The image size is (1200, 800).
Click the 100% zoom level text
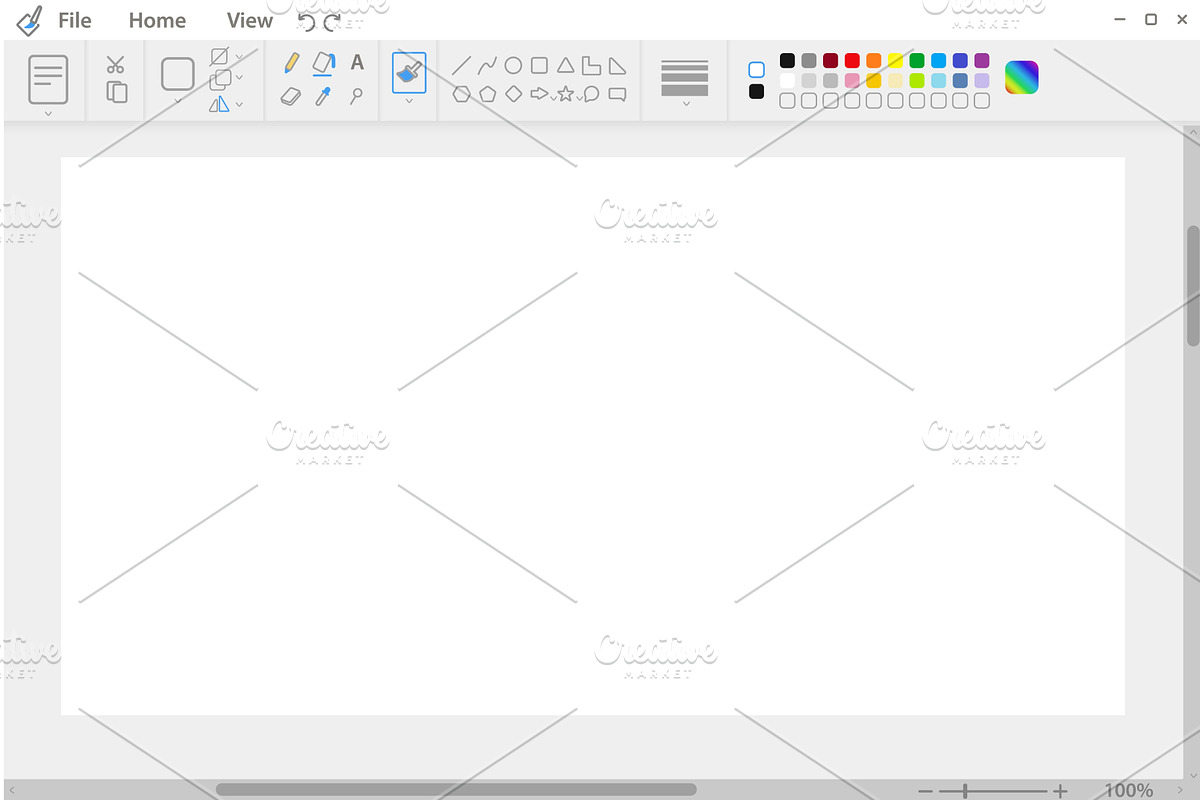click(x=1129, y=790)
